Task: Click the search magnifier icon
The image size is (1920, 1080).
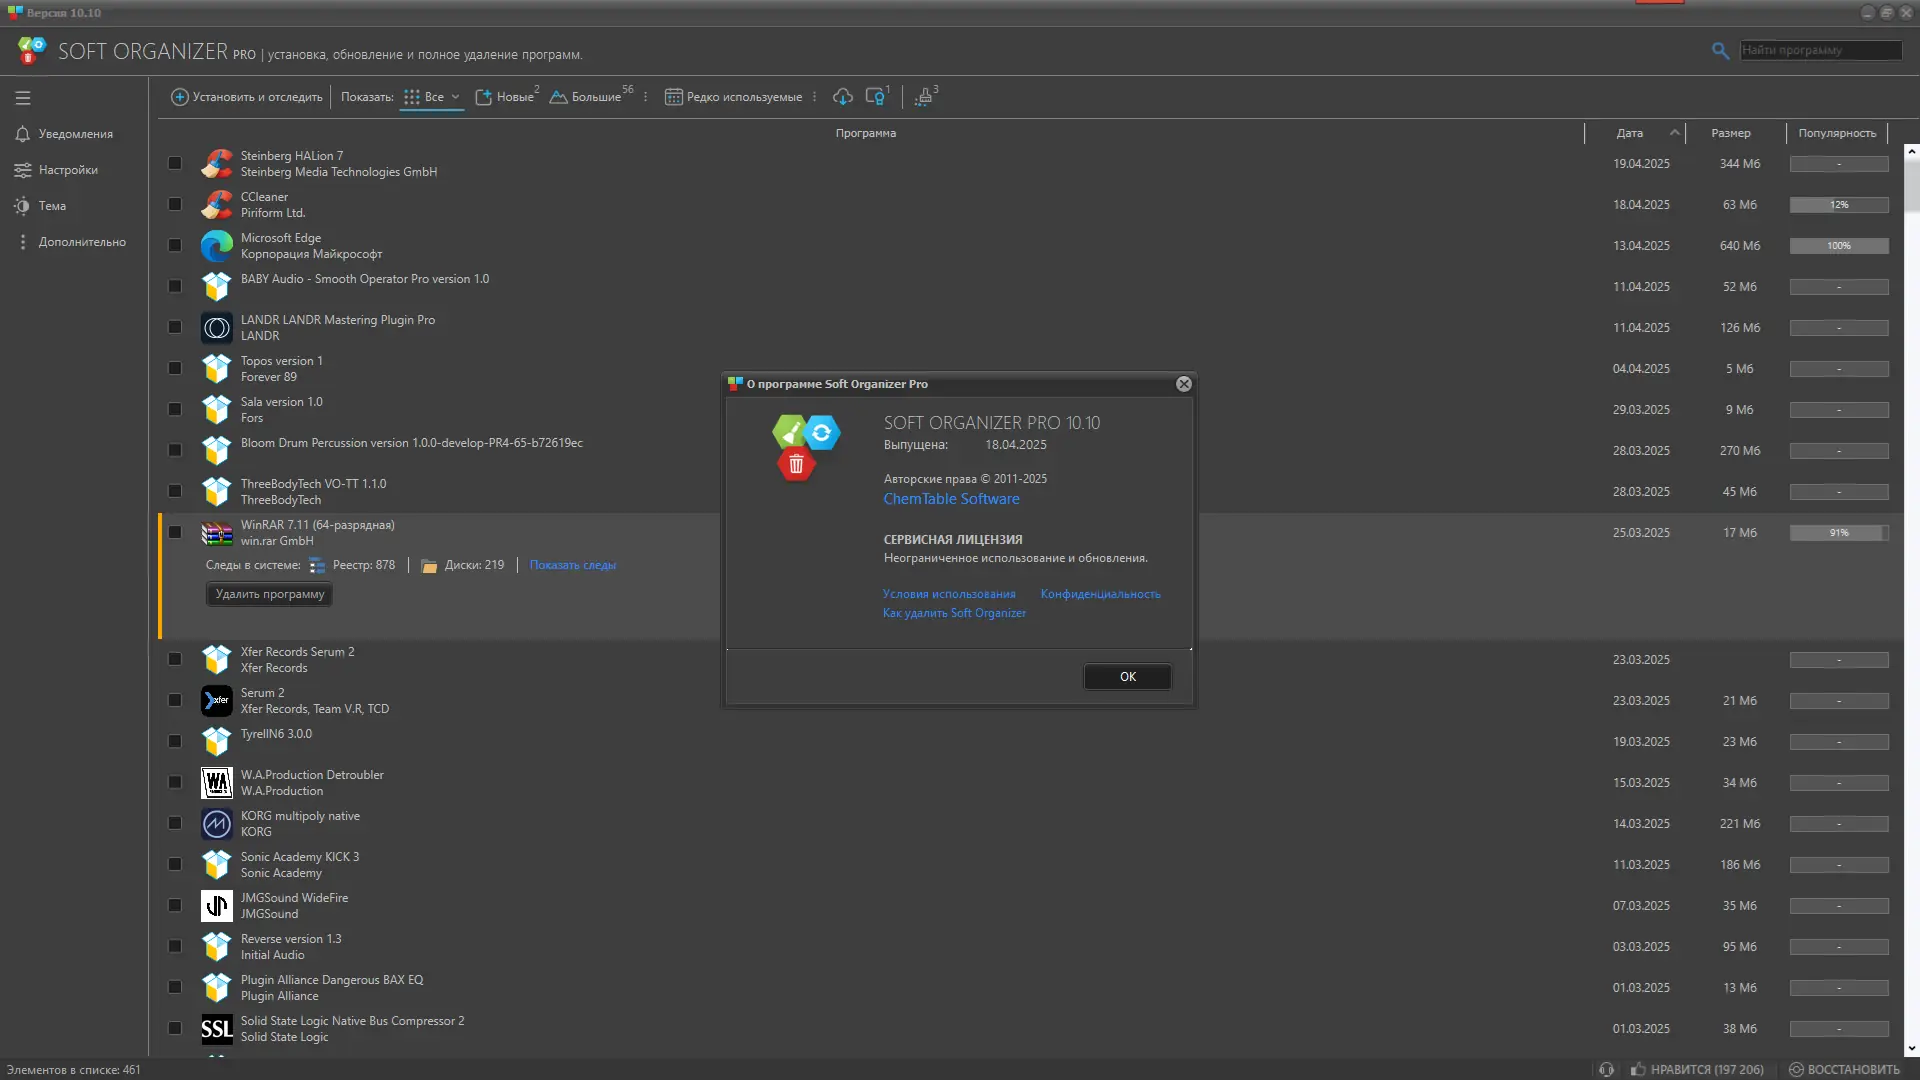Action: [x=1720, y=50]
